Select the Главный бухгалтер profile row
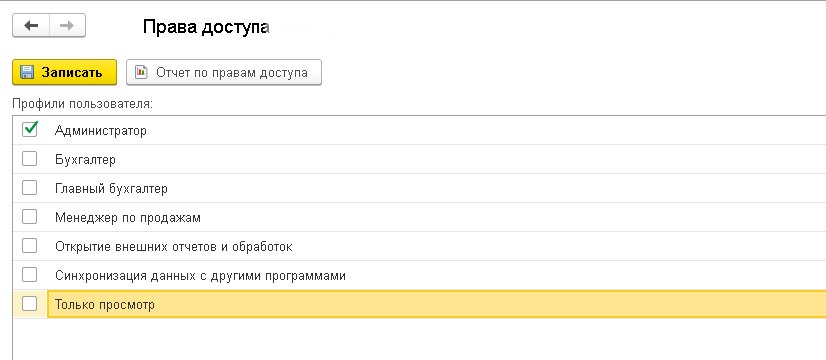Screen dimensions: 826x360 pyautogui.click(x=419, y=188)
